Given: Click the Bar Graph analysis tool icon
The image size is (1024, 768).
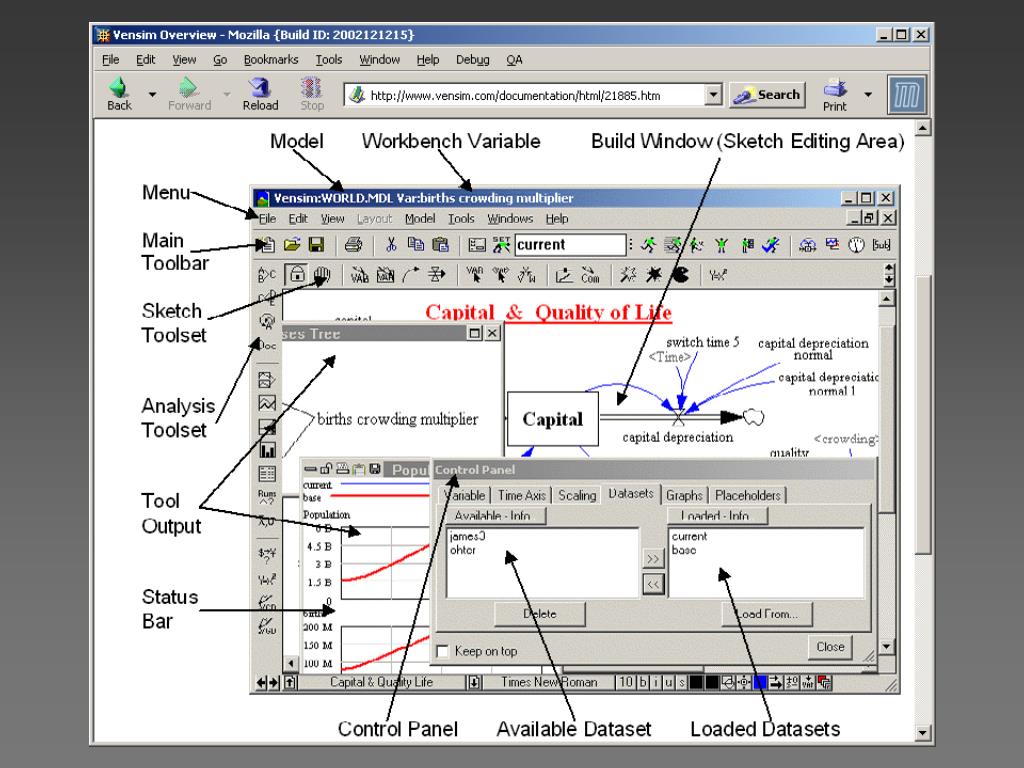Looking at the screenshot, I should pos(267,450).
